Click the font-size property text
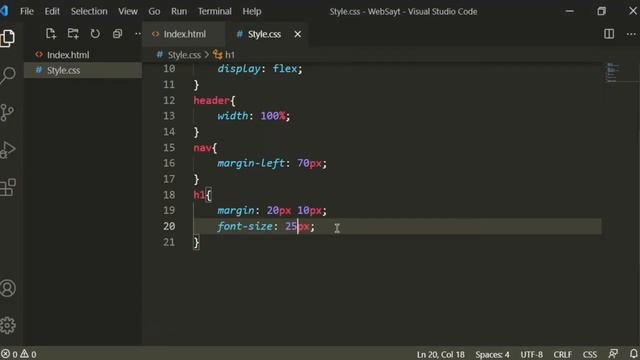Screen dimensions: 640x360 [x=244, y=226]
